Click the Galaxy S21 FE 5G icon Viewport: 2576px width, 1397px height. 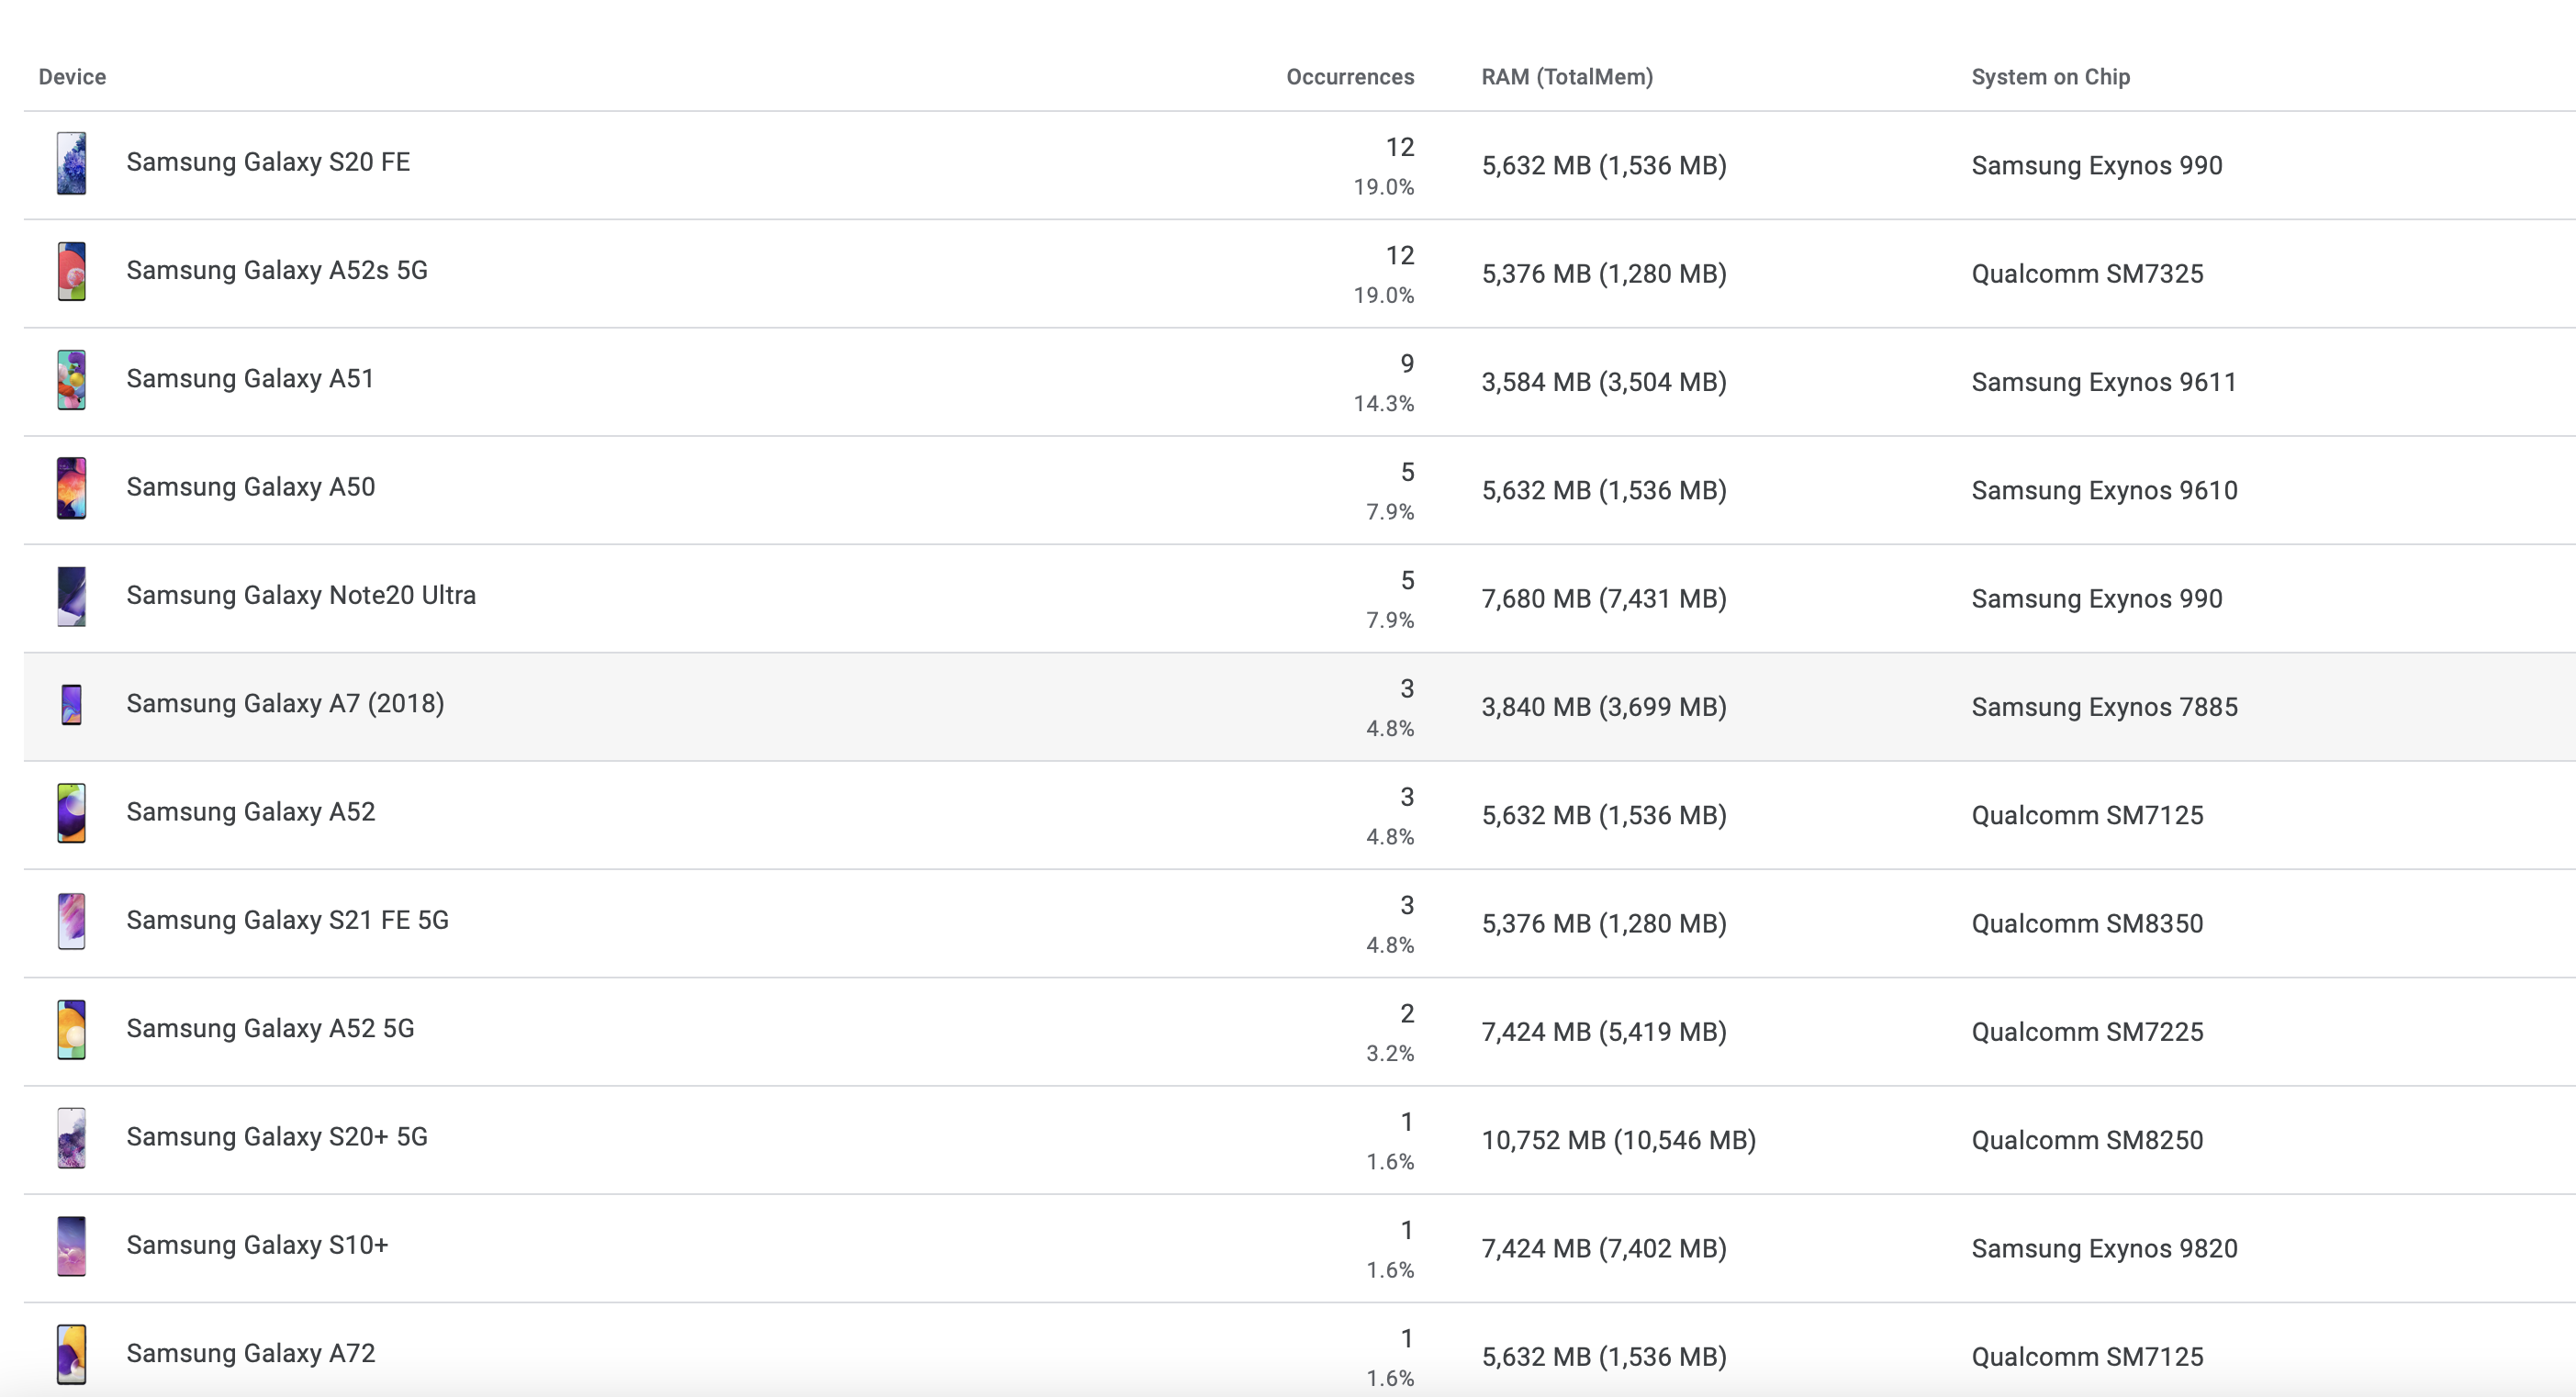[71, 921]
